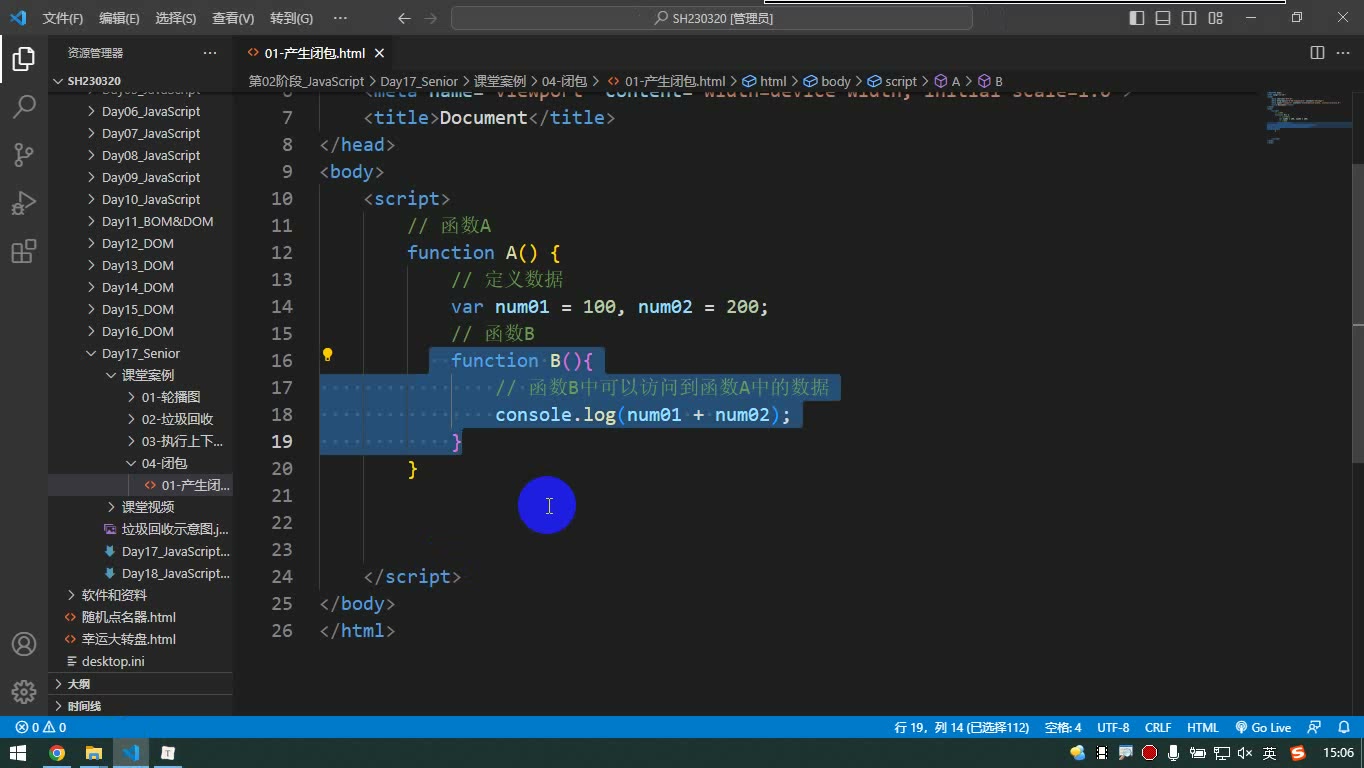This screenshot has width=1364, height=768.
Task: Open the Extensions view
Action: coord(24,251)
